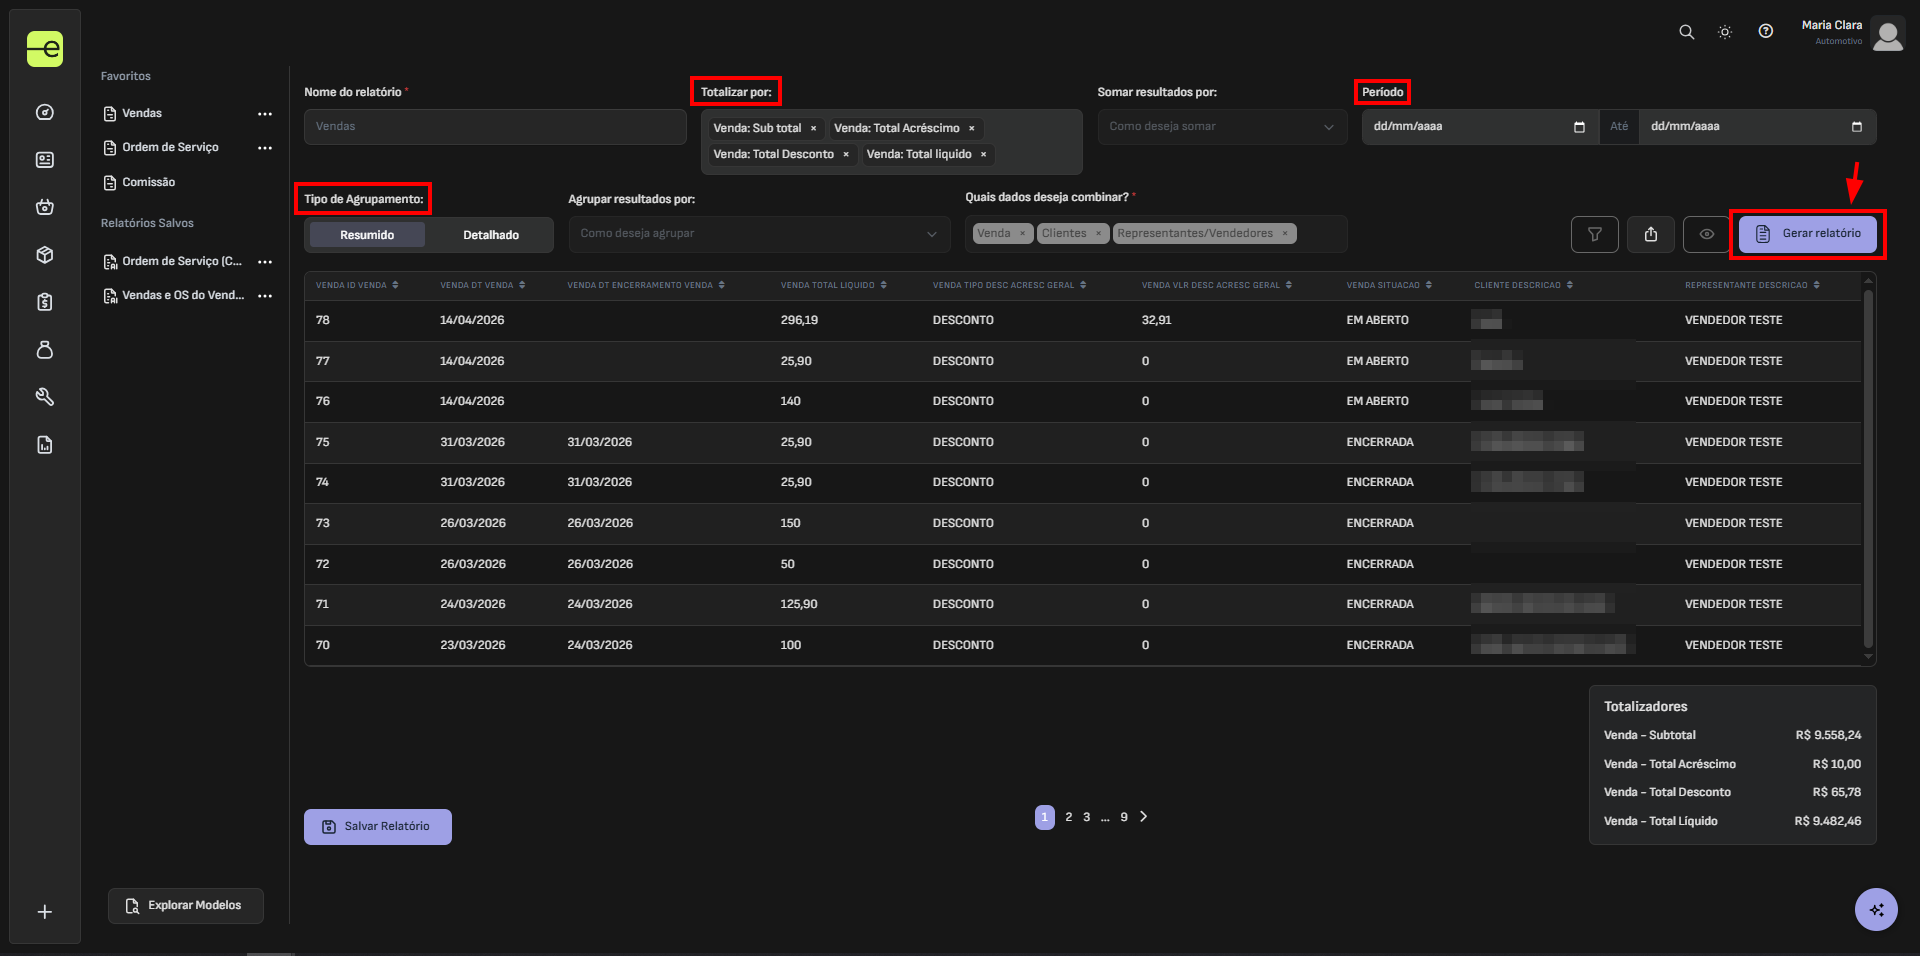The image size is (1920, 956).
Task: Open Ordem de Serviço favorite report
Action: point(170,148)
